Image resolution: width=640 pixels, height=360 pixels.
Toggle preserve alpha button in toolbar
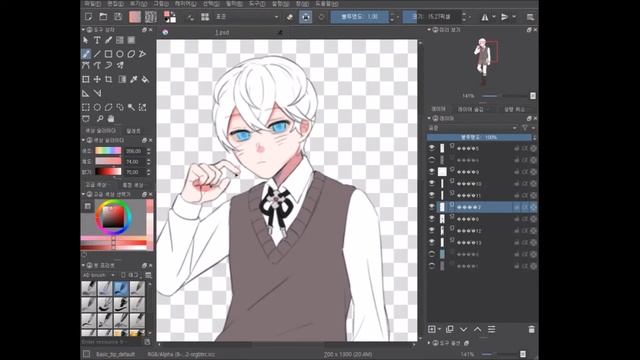[x=305, y=17]
